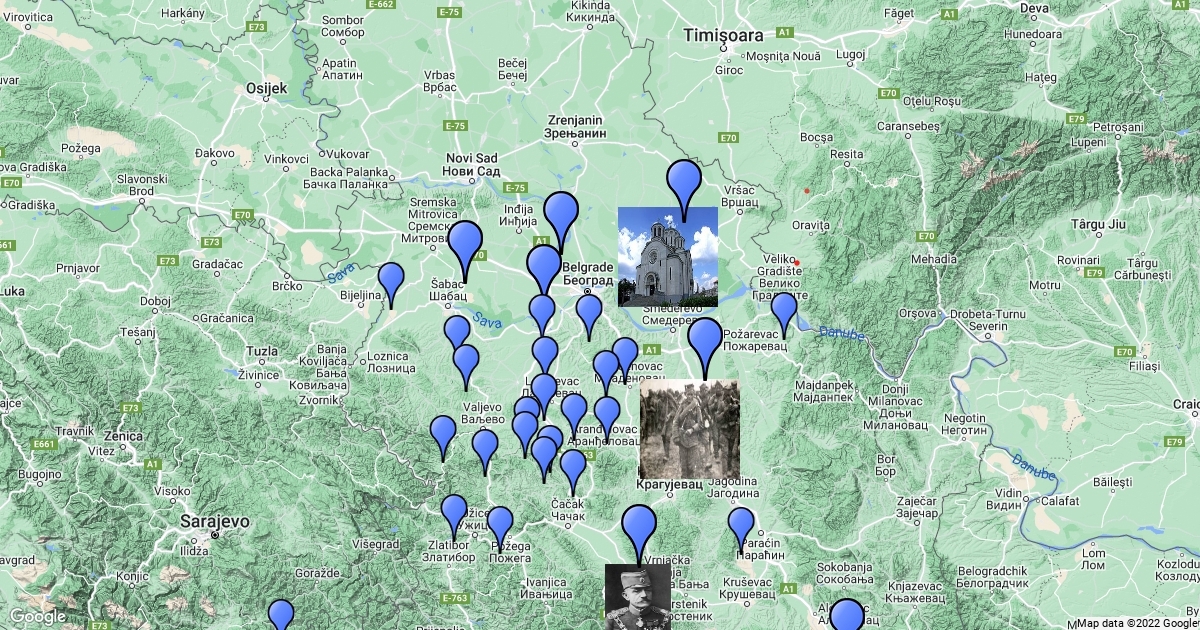Select the marker south of Goražde
1200x630 pixels.
[282, 614]
